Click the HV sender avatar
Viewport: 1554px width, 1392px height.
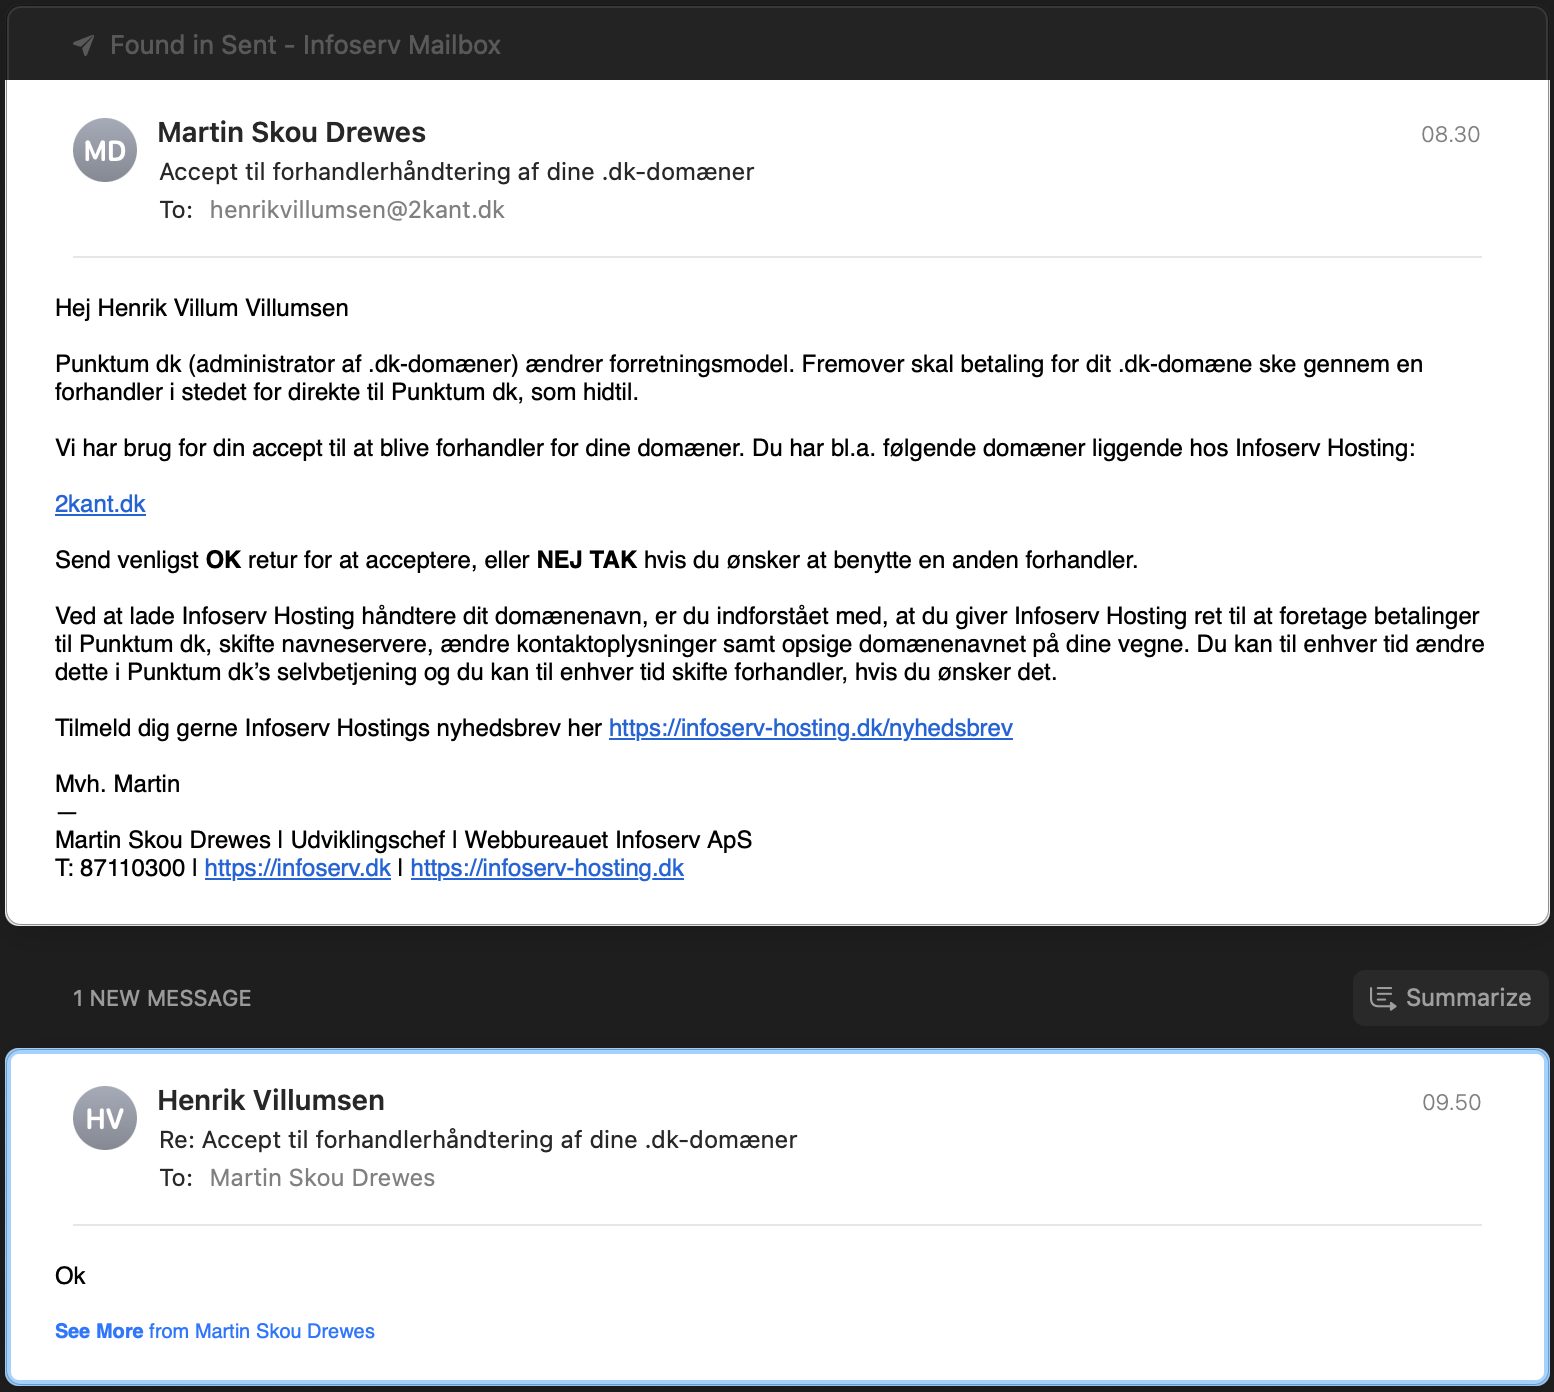coord(105,1118)
